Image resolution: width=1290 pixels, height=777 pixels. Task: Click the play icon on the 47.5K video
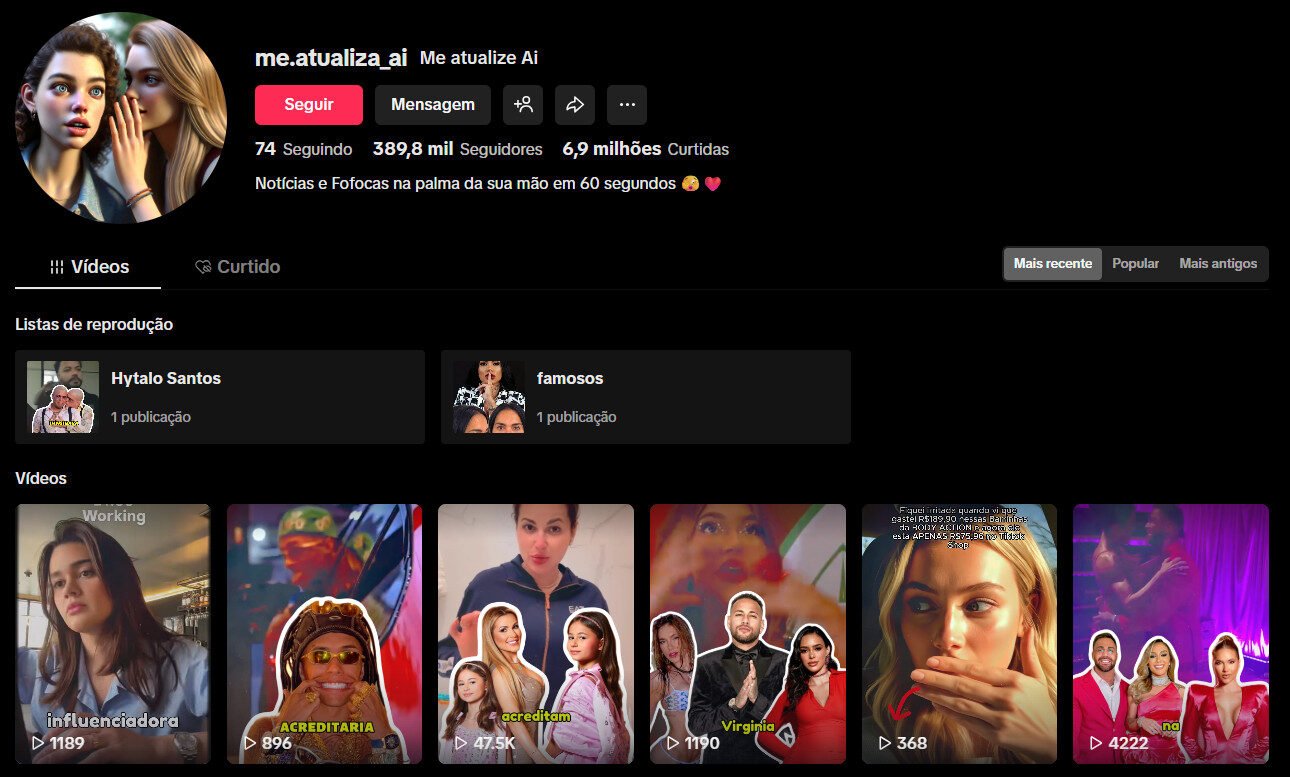tap(461, 743)
